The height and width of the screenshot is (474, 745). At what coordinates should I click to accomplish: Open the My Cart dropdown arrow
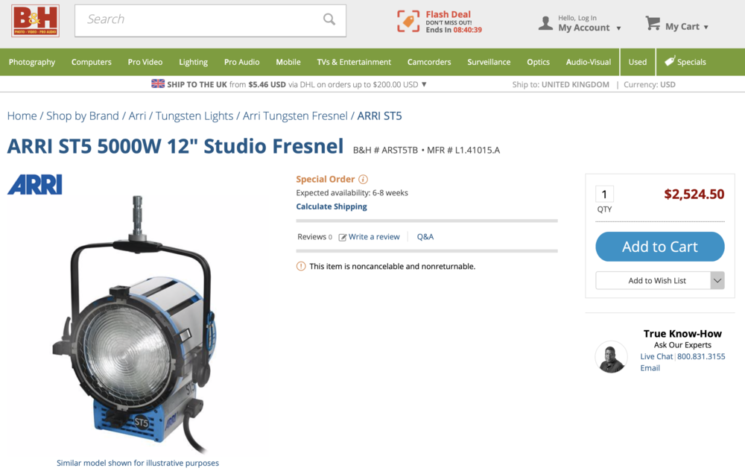pos(706,27)
